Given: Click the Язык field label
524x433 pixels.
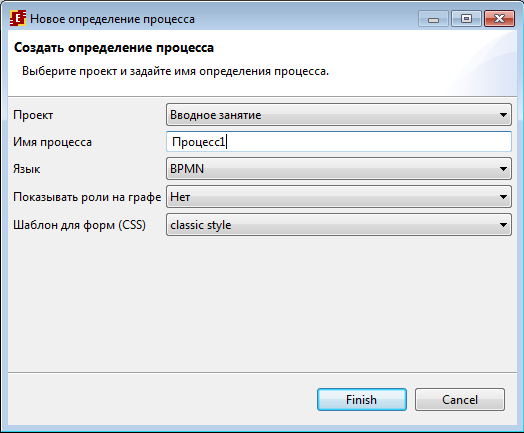Looking at the screenshot, I should point(27,169).
